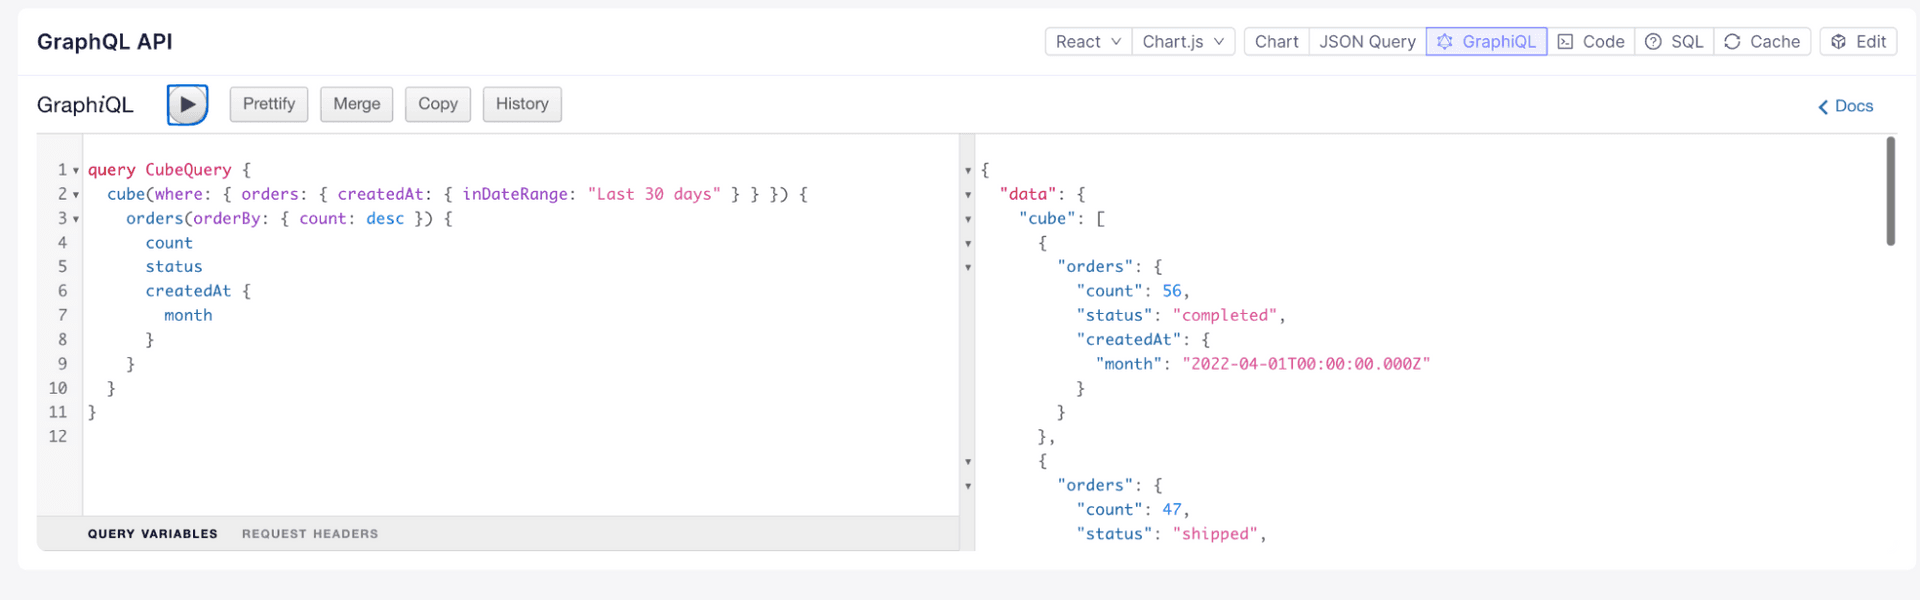Collapse query CubeQuery fold arrow on line 1
This screenshot has width=1920, height=600.
tap(76, 171)
